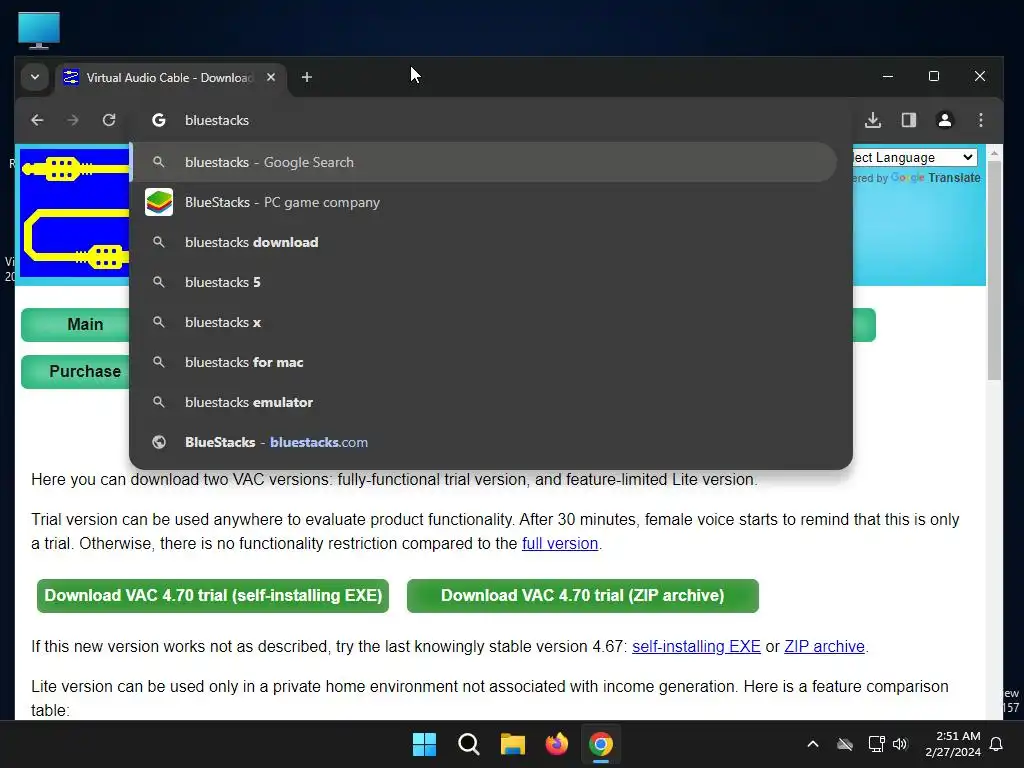Open the tab search chevron button
1024x768 pixels.
pos(35,77)
